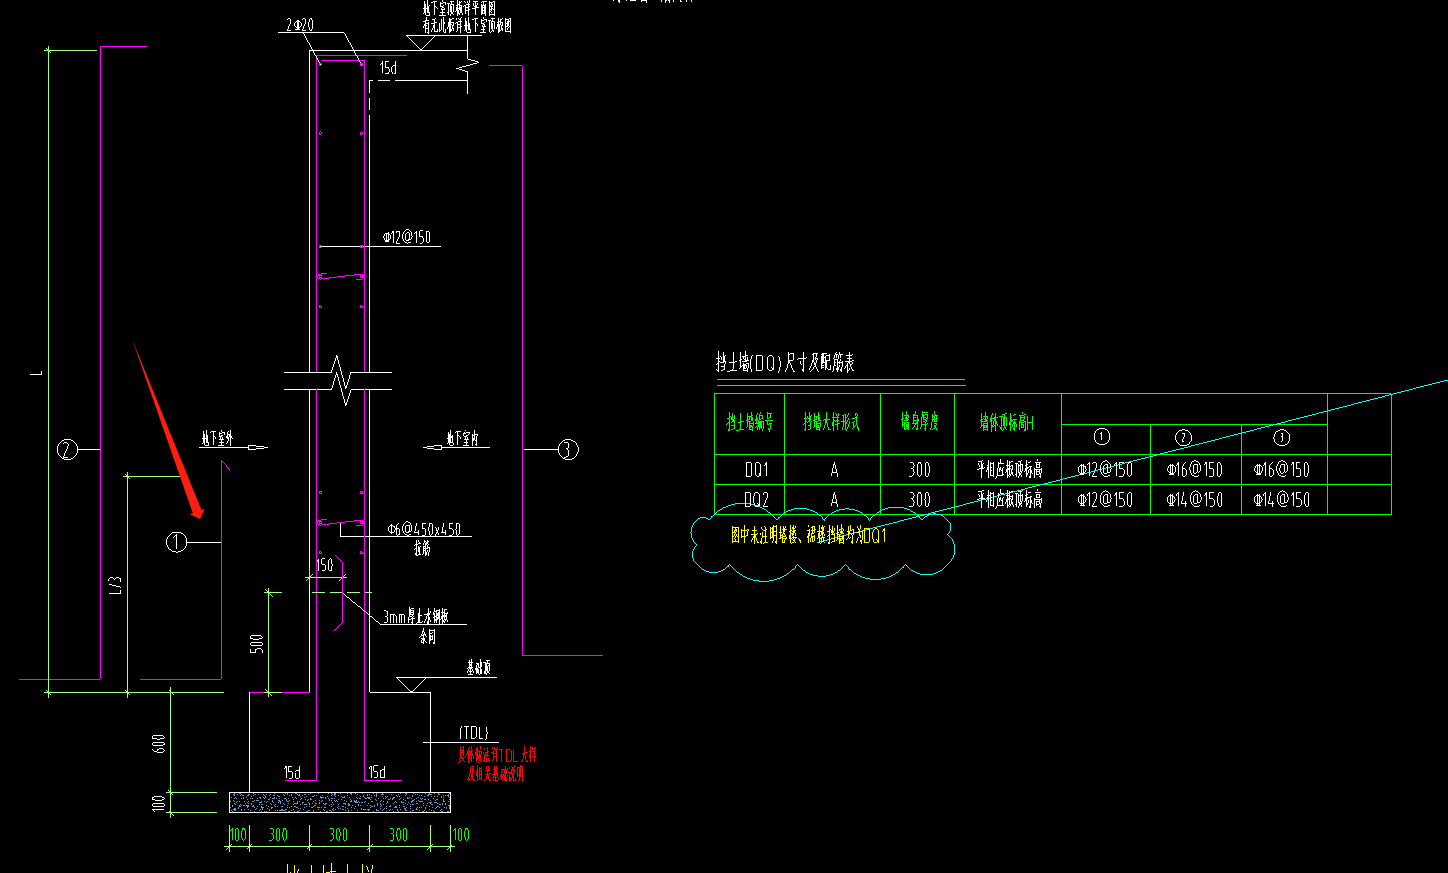Viewport: 1448px width, 873px height.
Task: Select the header cell 挡墙大样形式
Action: [832, 423]
